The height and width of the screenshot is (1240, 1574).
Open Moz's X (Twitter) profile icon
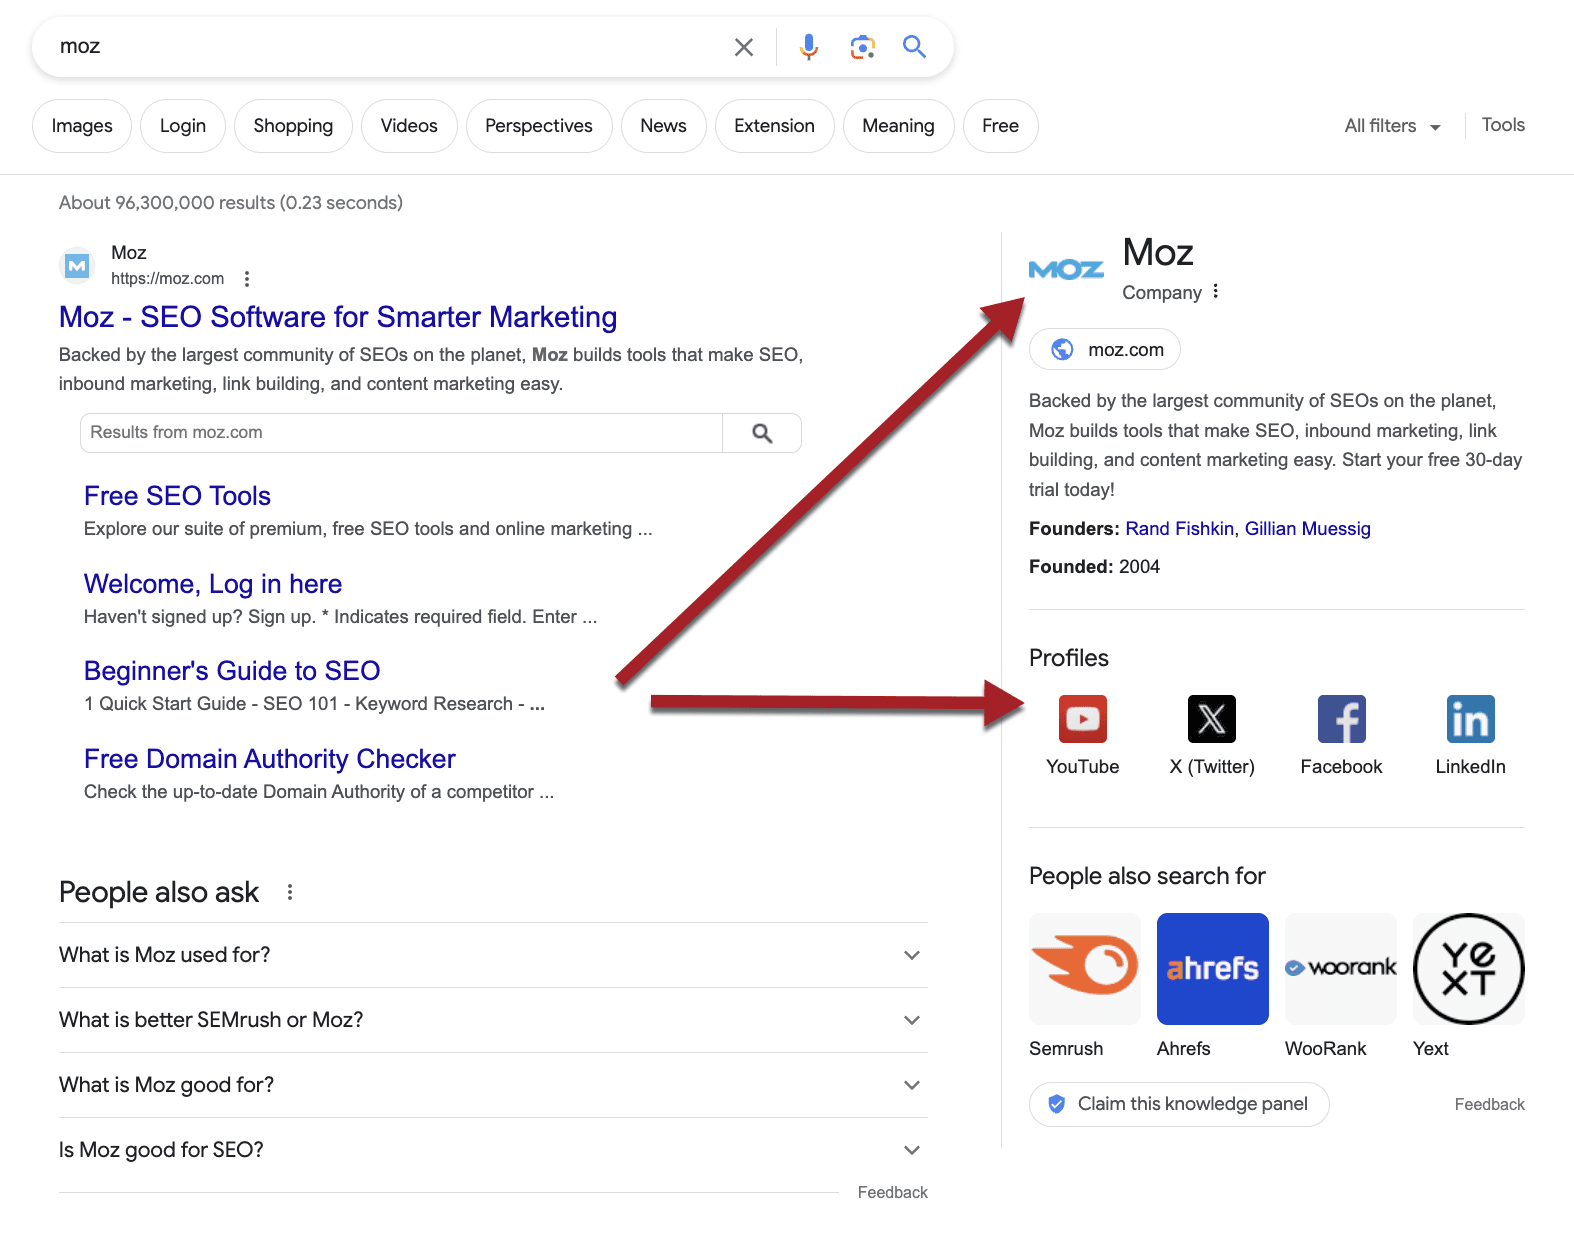(1211, 719)
